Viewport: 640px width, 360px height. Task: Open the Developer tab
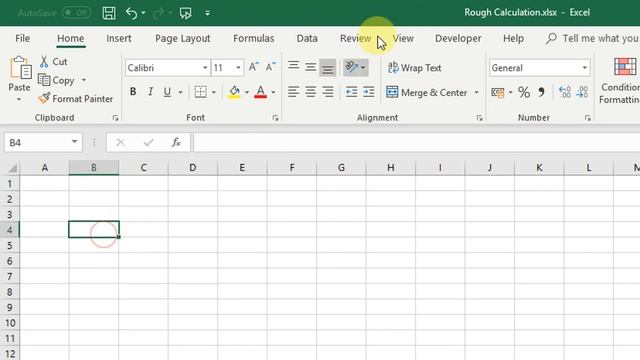coord(458,38)
